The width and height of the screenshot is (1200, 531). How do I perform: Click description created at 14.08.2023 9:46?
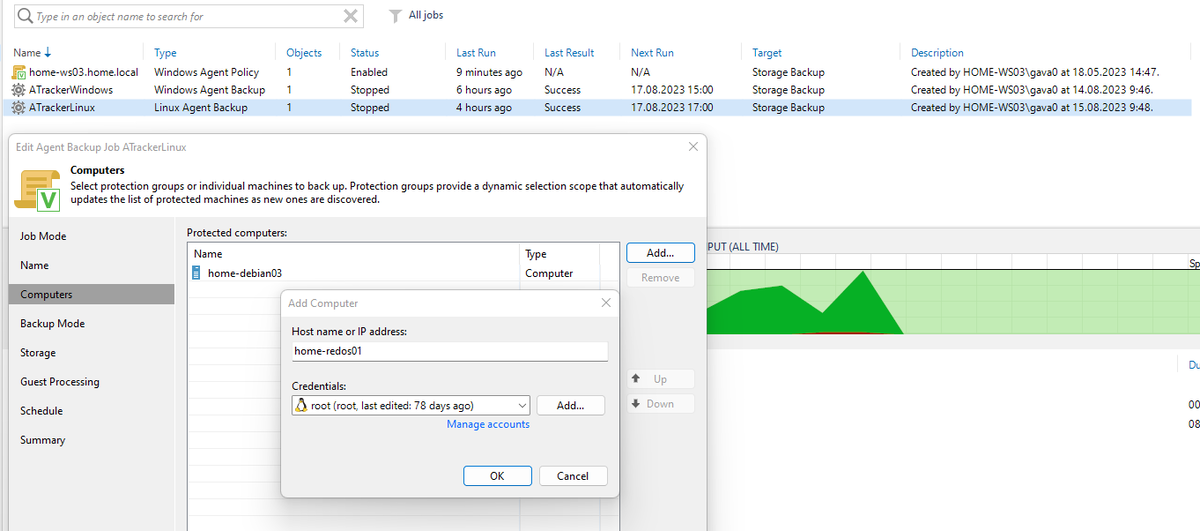1032,90
